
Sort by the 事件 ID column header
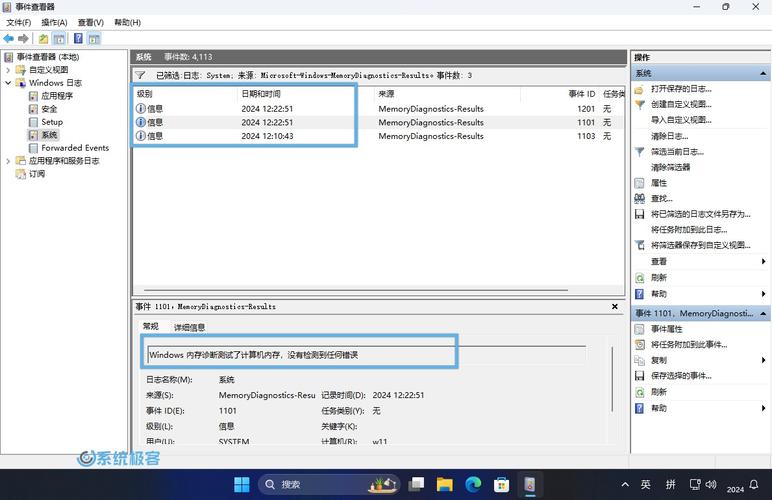(x=560, y=94)
